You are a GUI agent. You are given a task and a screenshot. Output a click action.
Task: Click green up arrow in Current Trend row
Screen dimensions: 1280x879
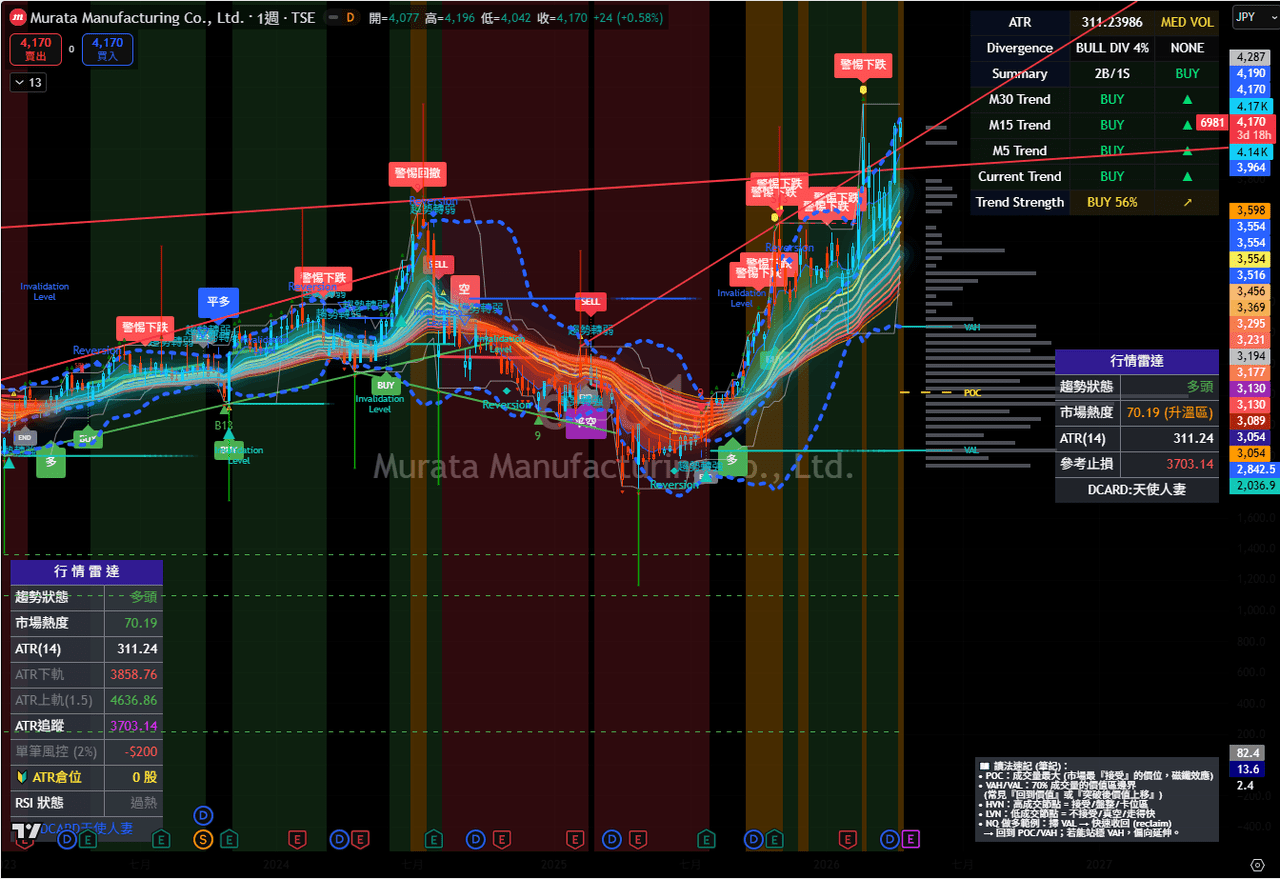(x=1187, y=176)
